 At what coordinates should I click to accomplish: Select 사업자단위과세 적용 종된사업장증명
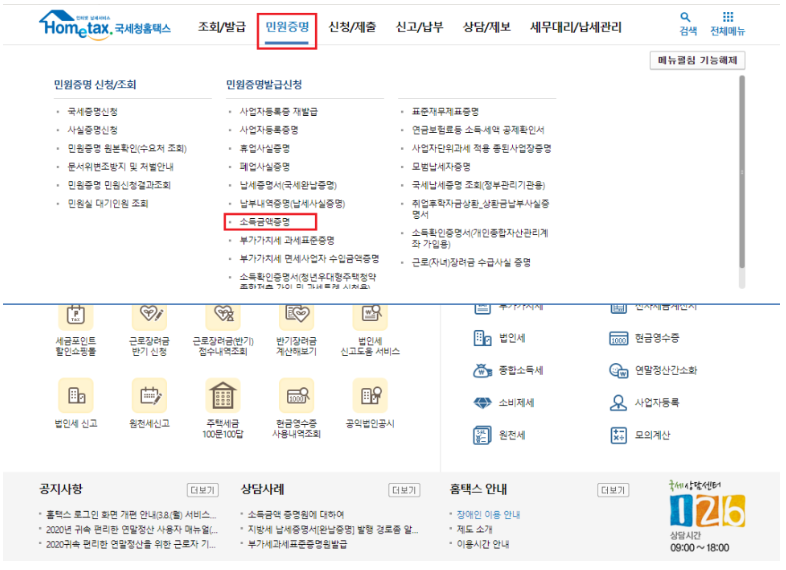click(481, 148)
